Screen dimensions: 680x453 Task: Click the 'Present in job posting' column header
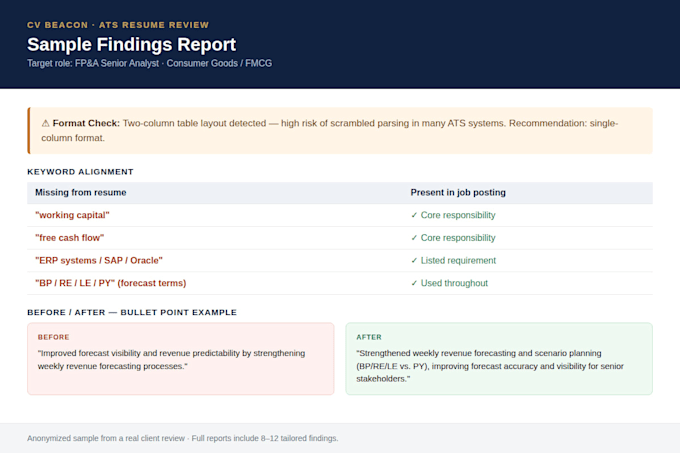(x=458, y=192)
